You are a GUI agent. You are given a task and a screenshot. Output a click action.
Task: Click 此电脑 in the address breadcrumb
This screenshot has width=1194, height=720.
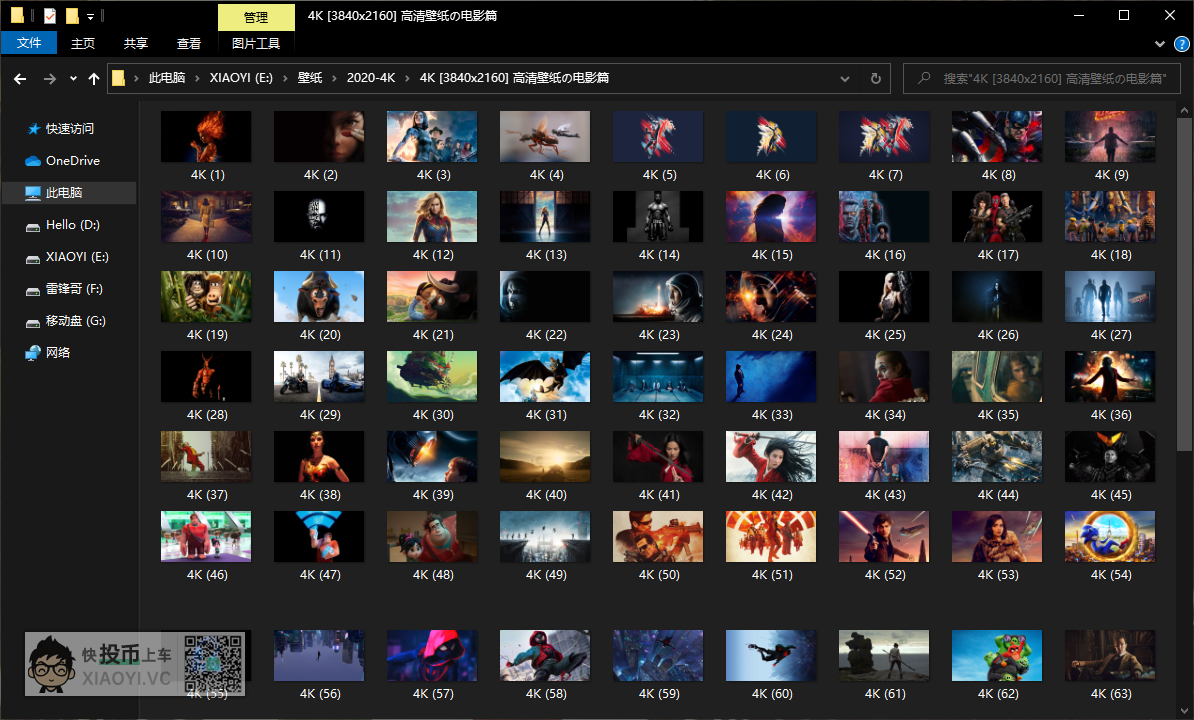pyautogui.click(x=167, y=78)
